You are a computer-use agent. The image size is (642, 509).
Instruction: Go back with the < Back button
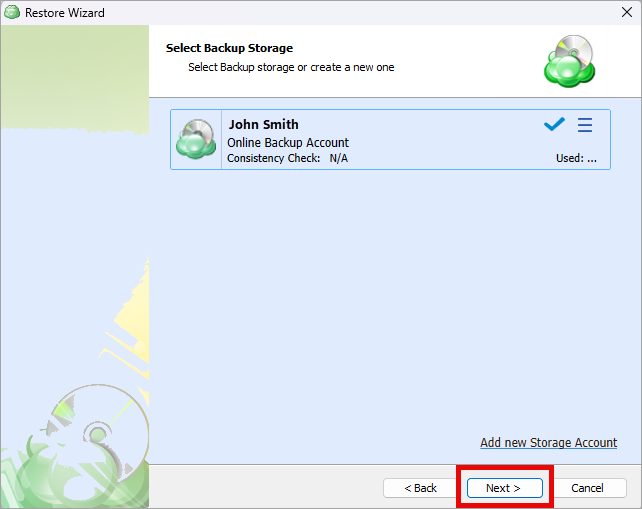coord(420,488)
